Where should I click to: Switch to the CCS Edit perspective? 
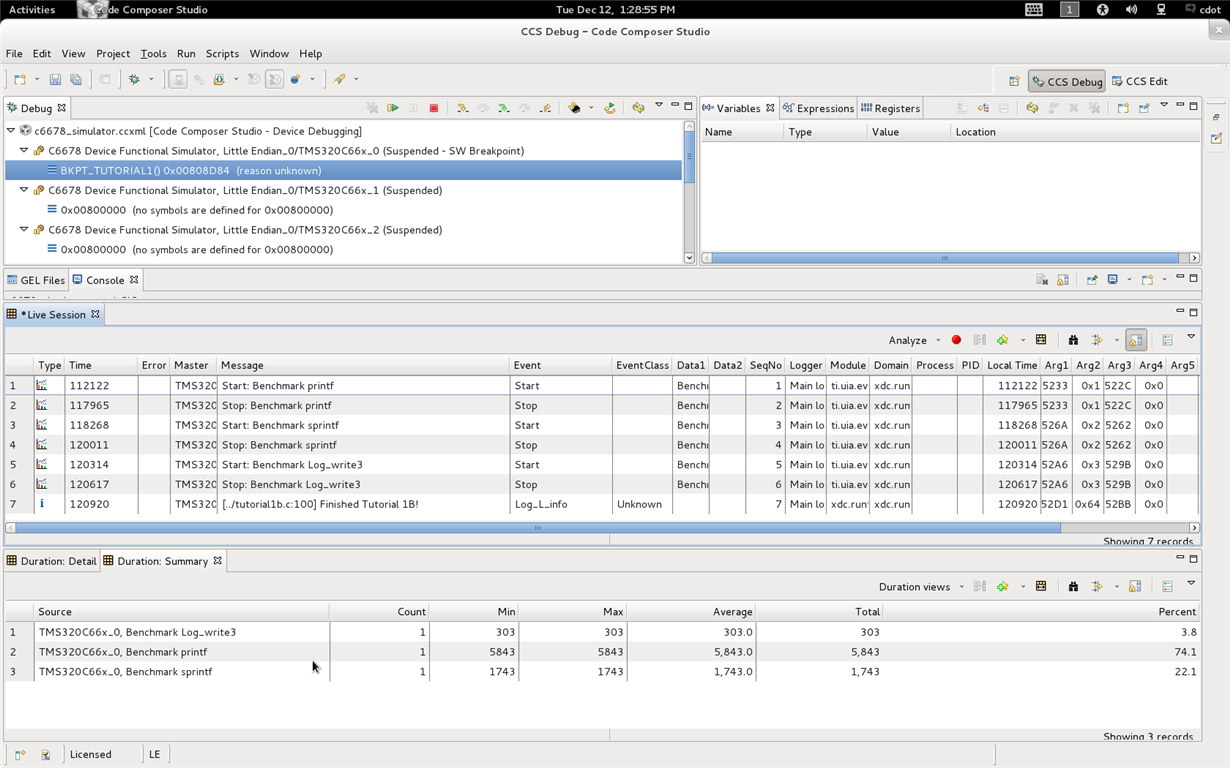1139,81
